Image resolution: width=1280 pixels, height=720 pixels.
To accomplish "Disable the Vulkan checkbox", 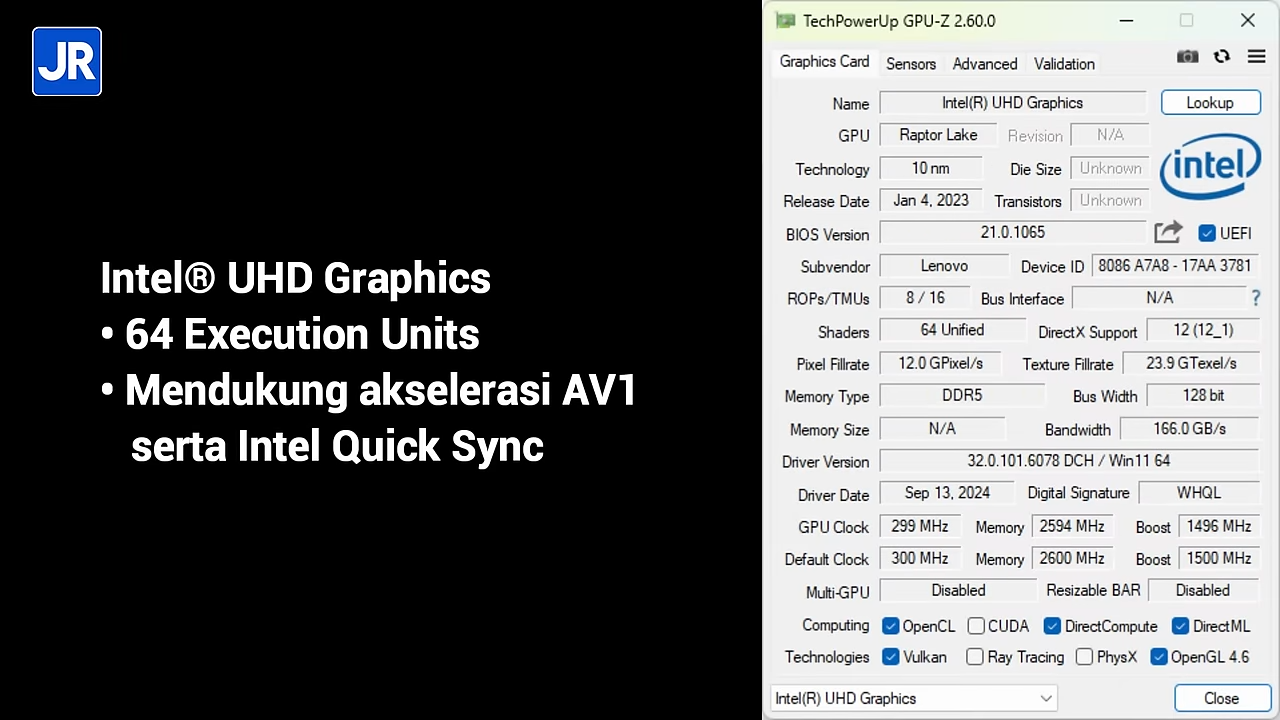I will 890,657.
